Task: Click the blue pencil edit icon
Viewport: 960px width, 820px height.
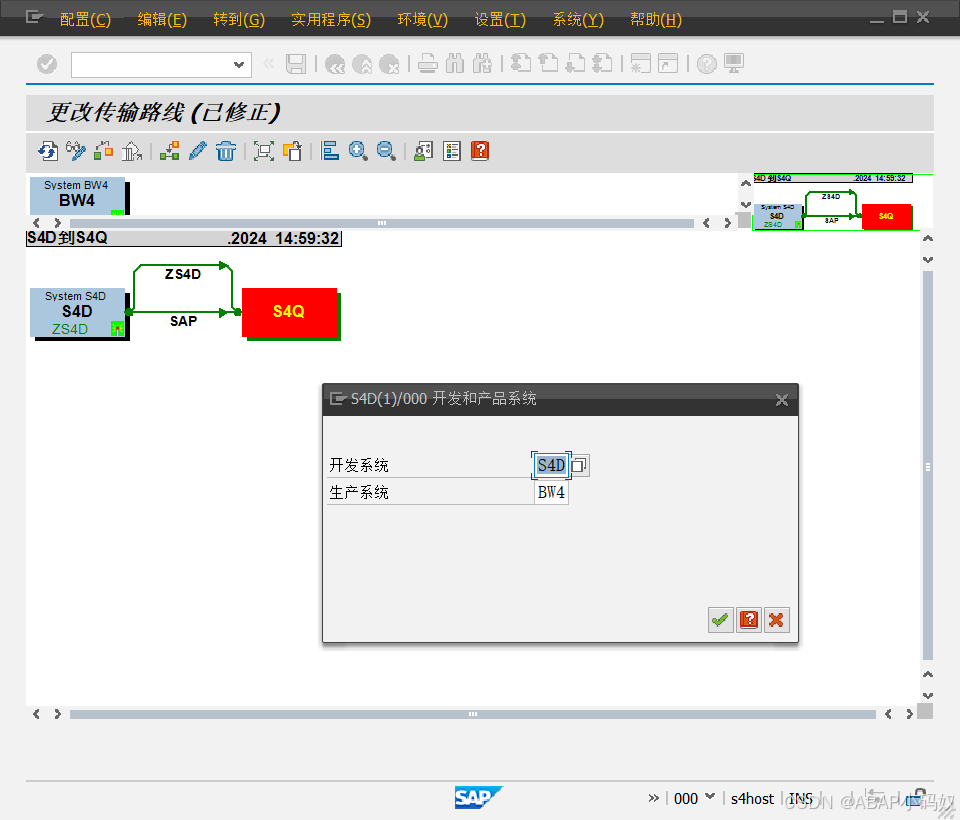Action: (x=198, y=151)
